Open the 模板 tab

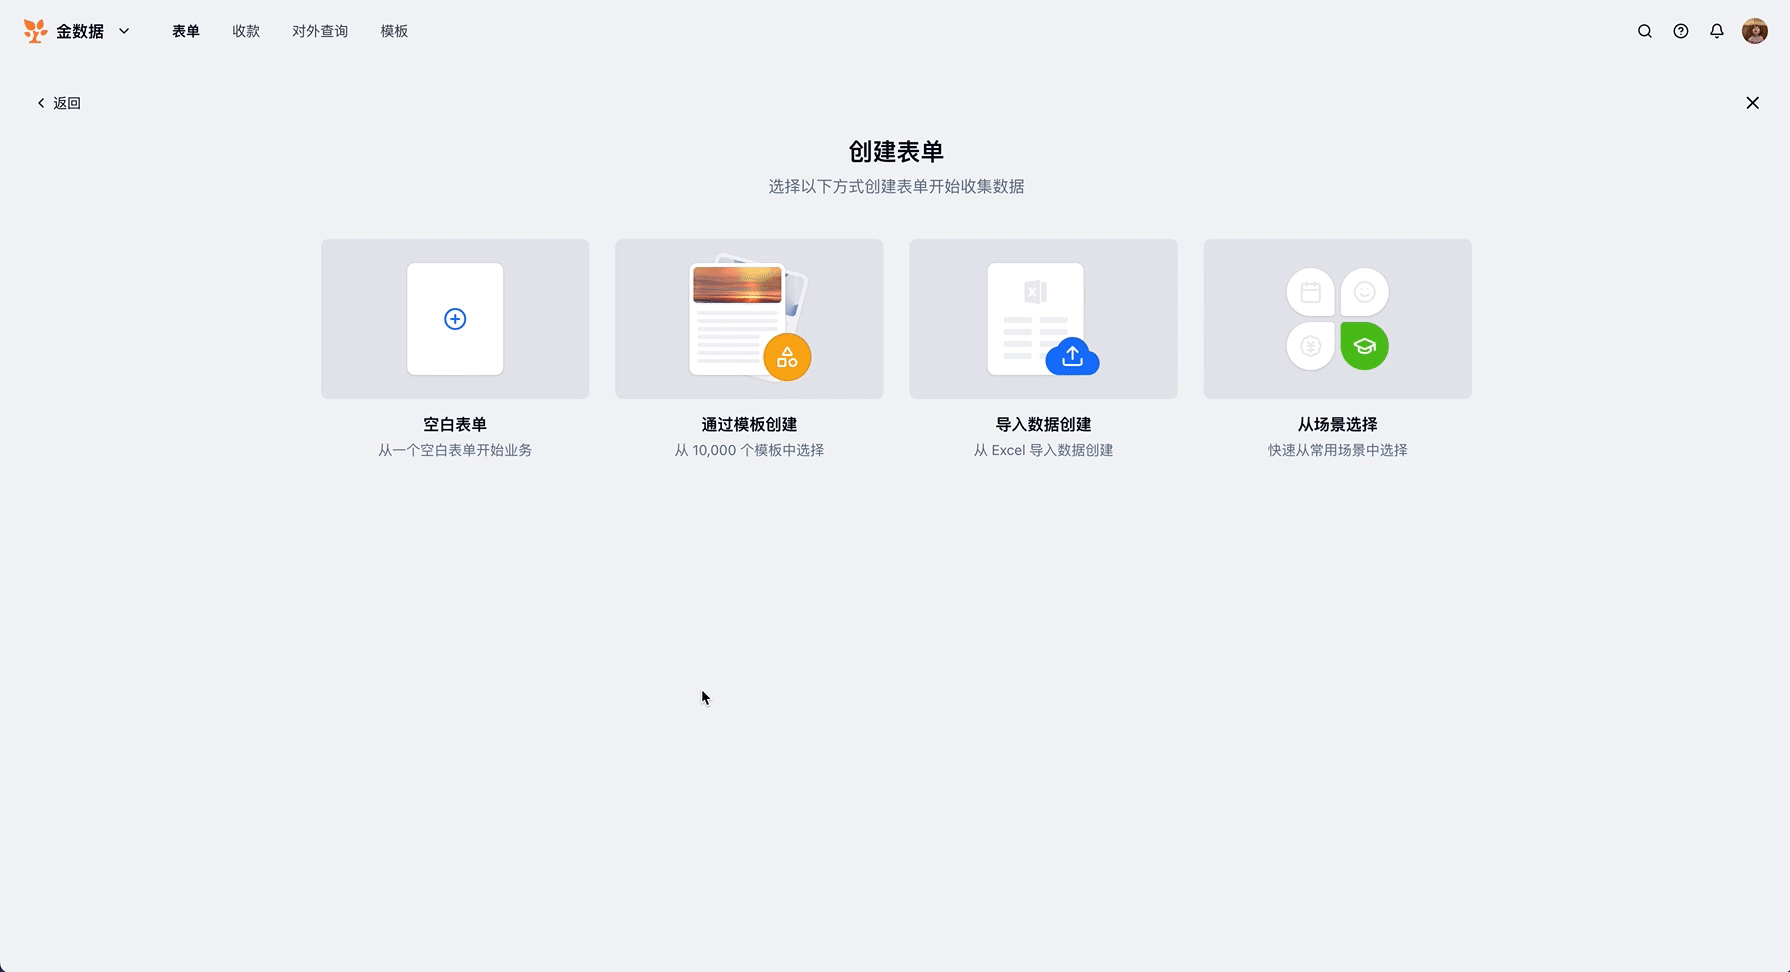394,31
